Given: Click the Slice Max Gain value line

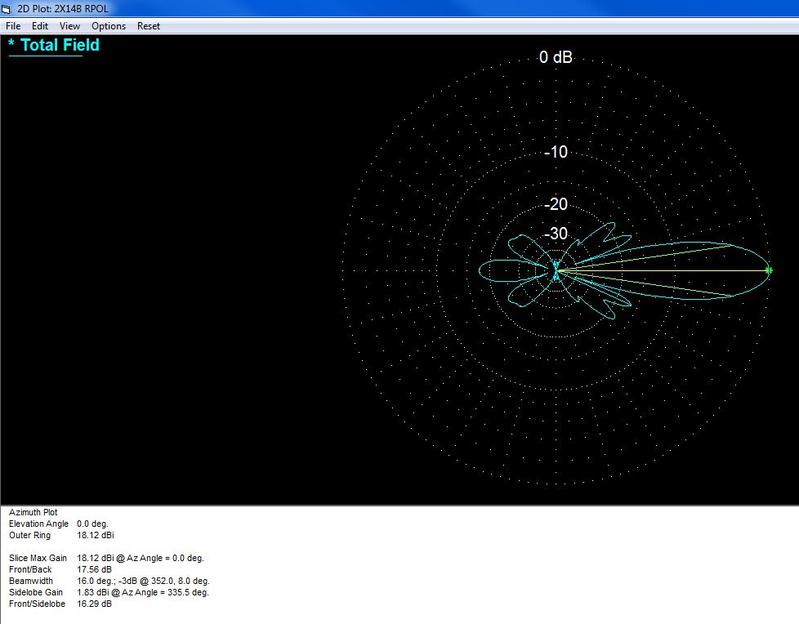Looking at the screenshot, I should pyautogui.click(x=140, y=558).
